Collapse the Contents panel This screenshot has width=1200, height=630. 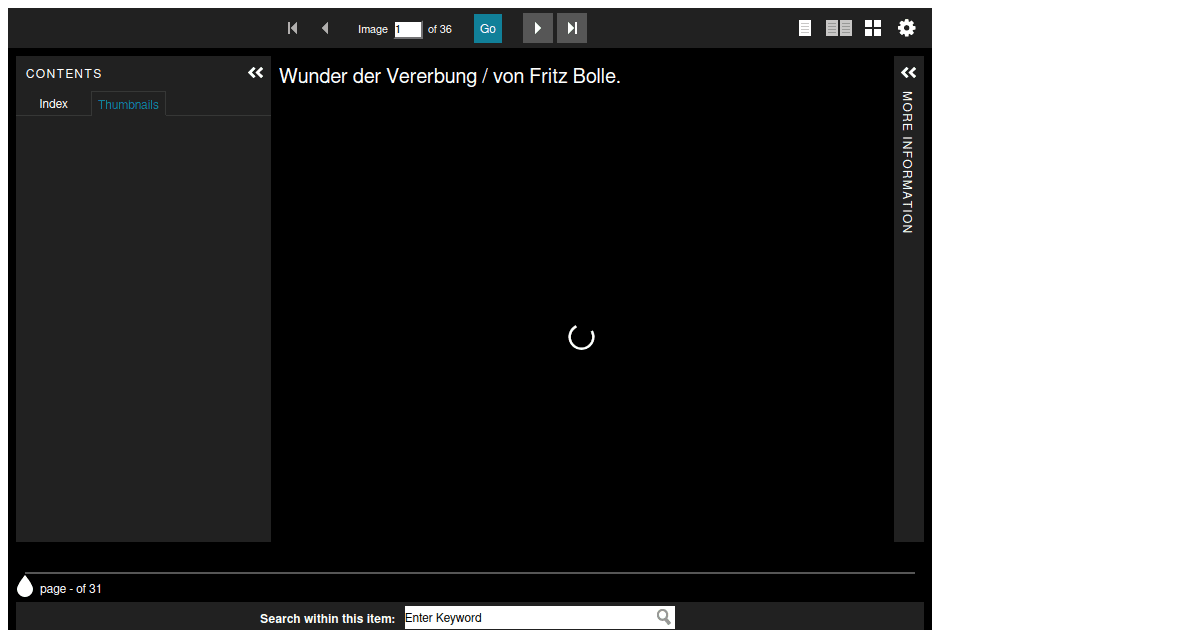[x=256, y=72]
